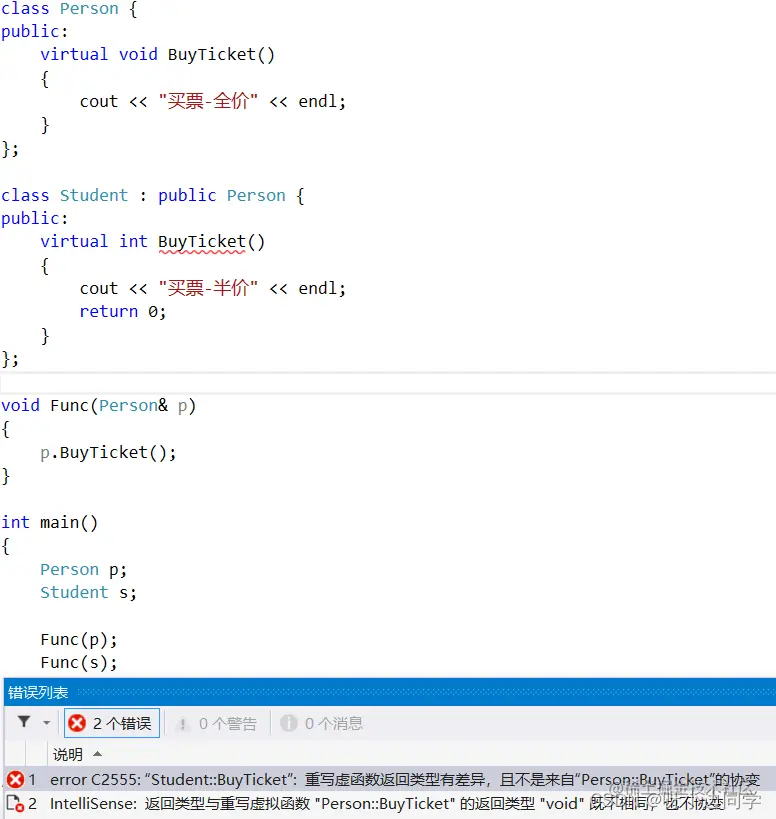Click the 'return 0;' statement
The height and width of the screenshot is (819, 776).
[123, 312]
